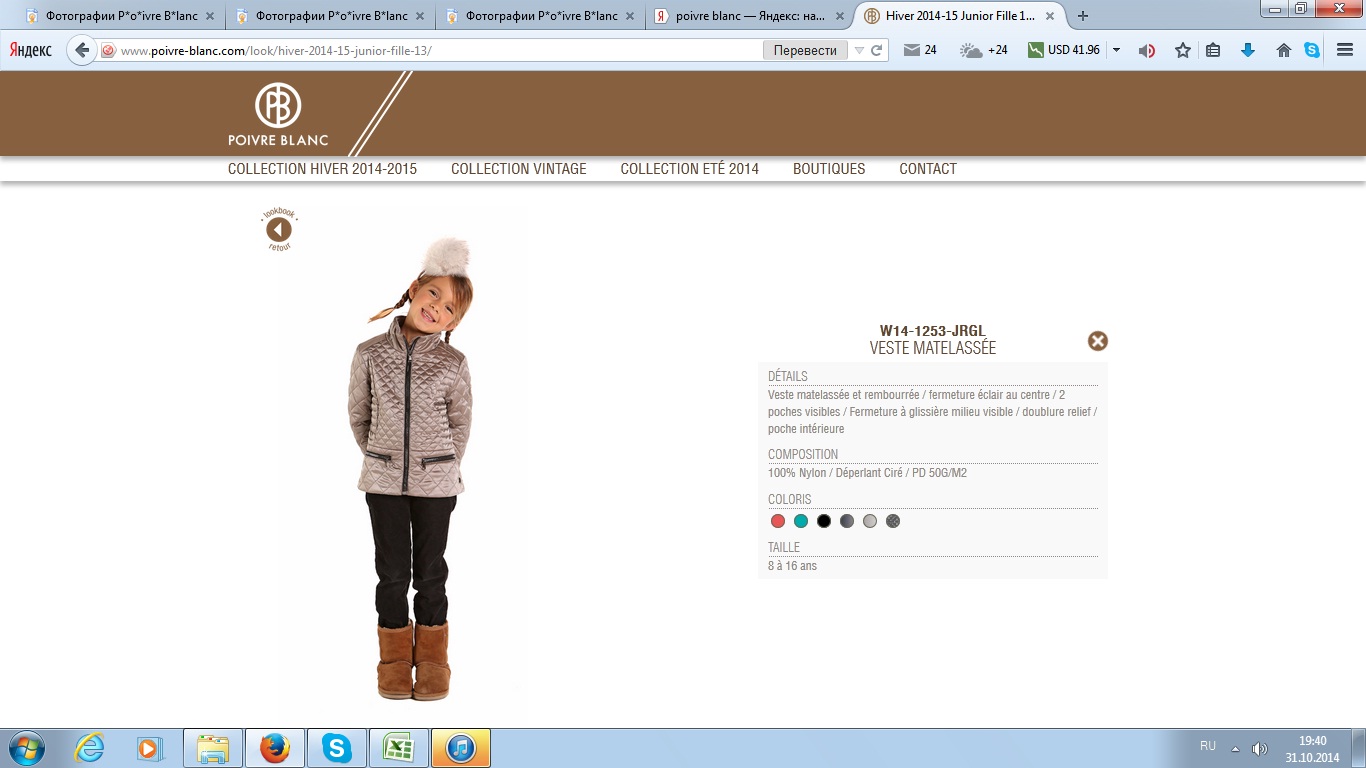Viewport: 1366px width, 768px height.
Task: Select the patterned gray coloris swatch
Action: 893,521
